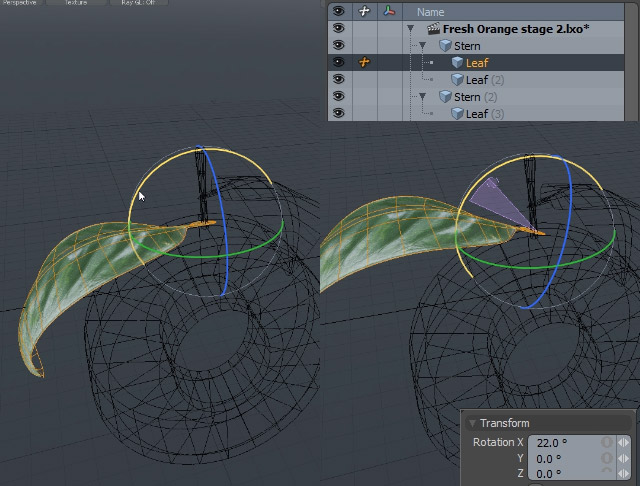640x486 pixels.
Task: Open the Perspective view type menu
Action: tap(21, 2)
